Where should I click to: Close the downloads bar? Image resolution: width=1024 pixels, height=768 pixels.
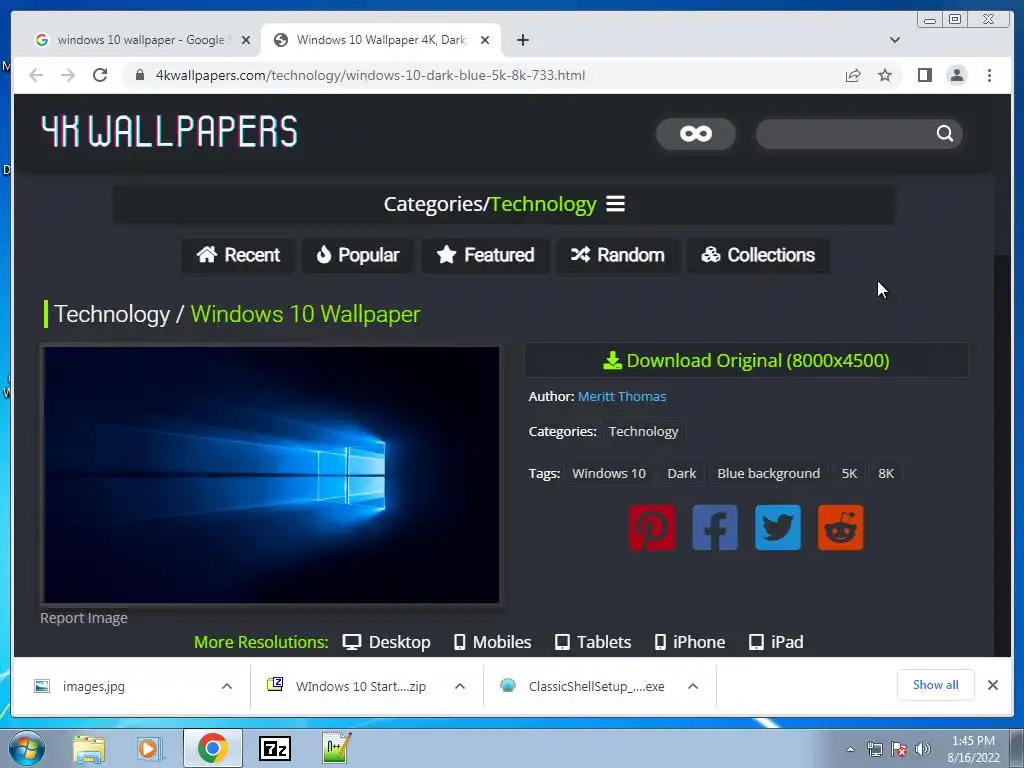tap(993, 685)
